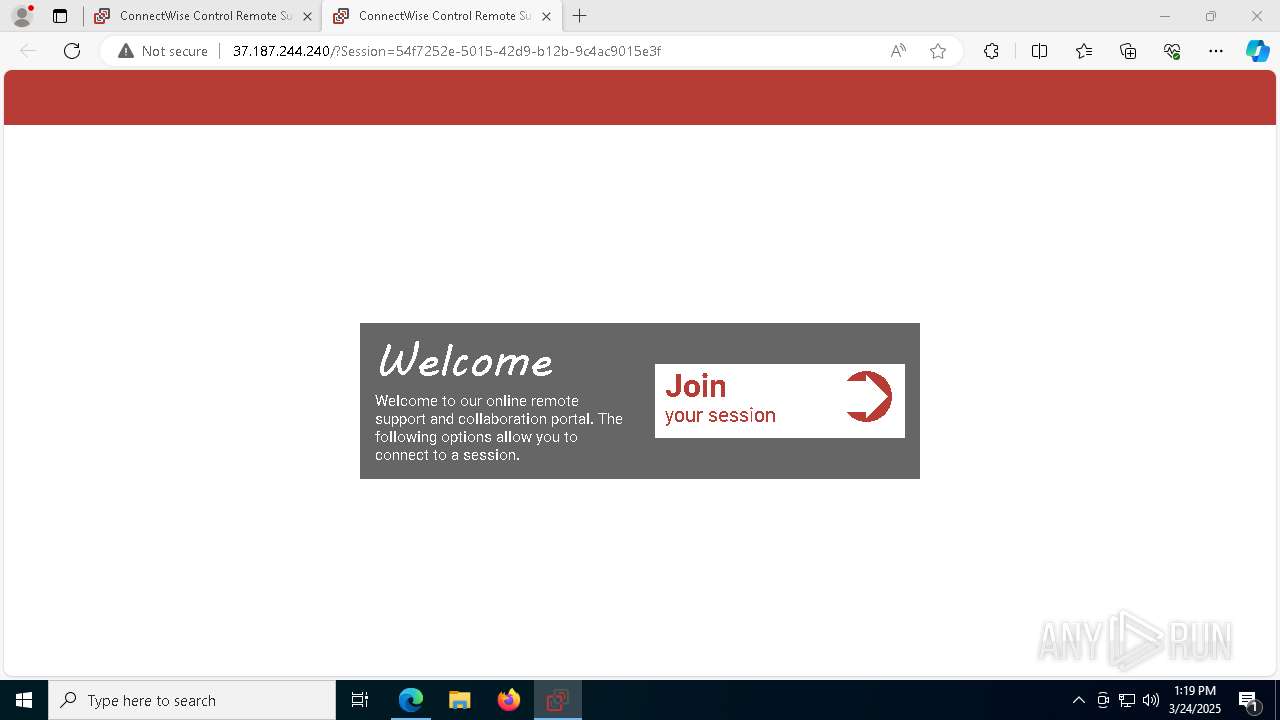Launch Microsoft Edge from taskbar
Image resolution: width=1280 pixels, height=720 pixels.
[x=411, y=700]
